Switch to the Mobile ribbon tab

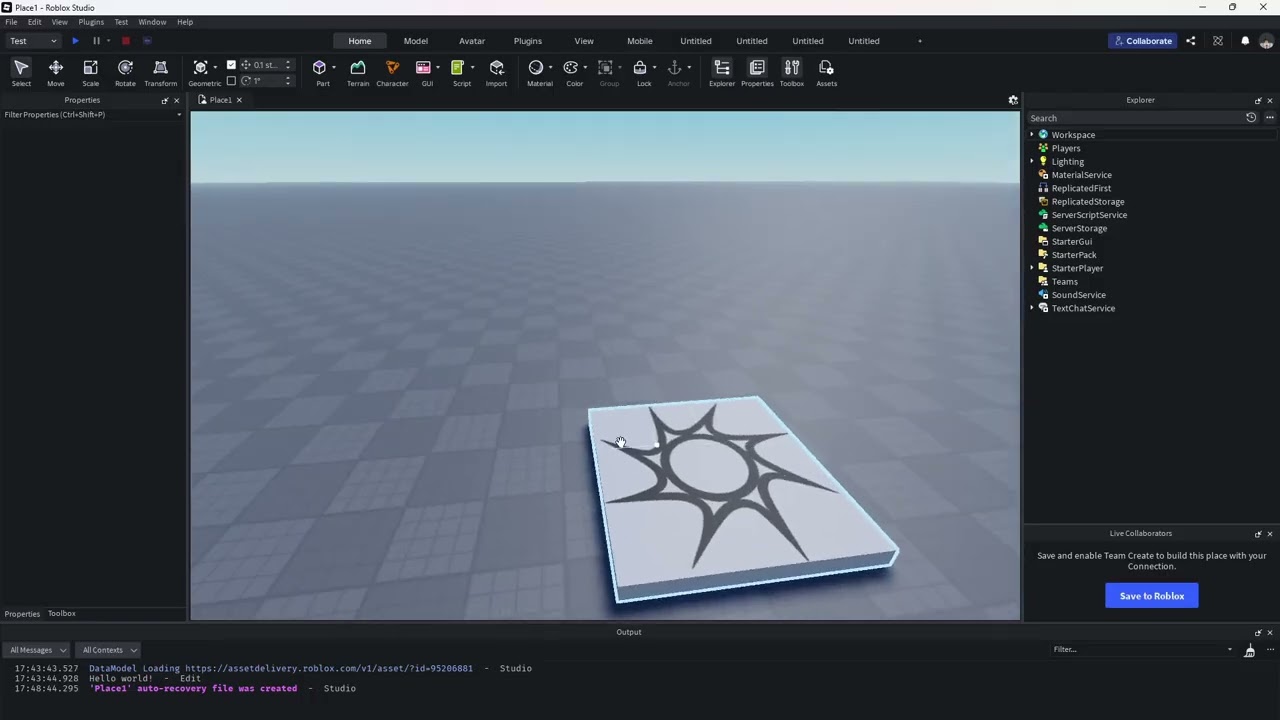point(640,41)
